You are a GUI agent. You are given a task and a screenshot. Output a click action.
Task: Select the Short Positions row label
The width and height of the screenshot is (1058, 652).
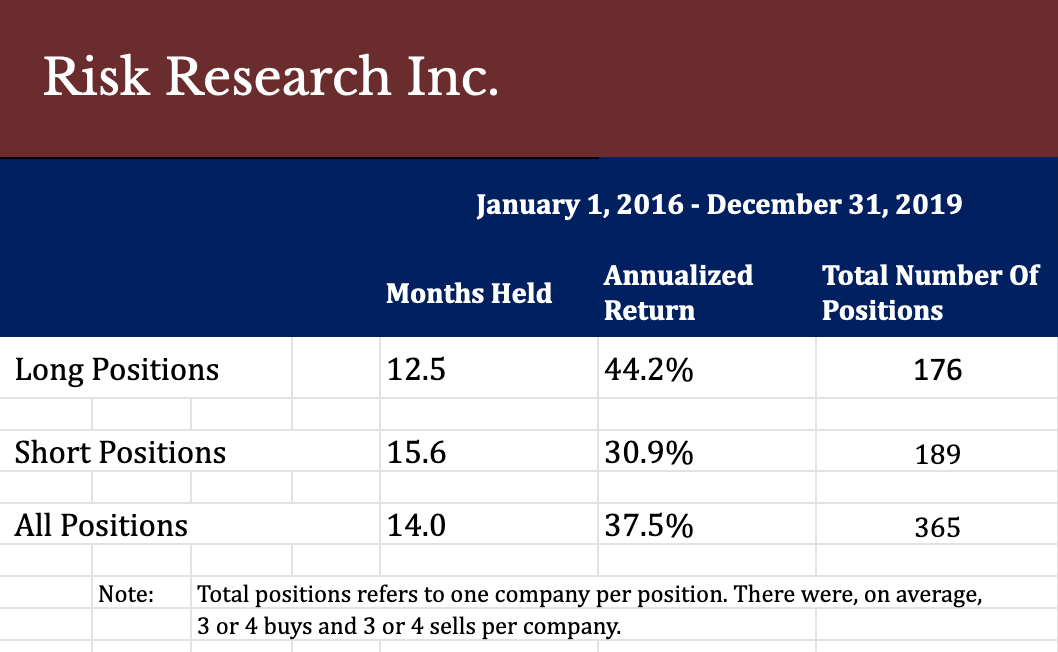(x=120, y=452)
